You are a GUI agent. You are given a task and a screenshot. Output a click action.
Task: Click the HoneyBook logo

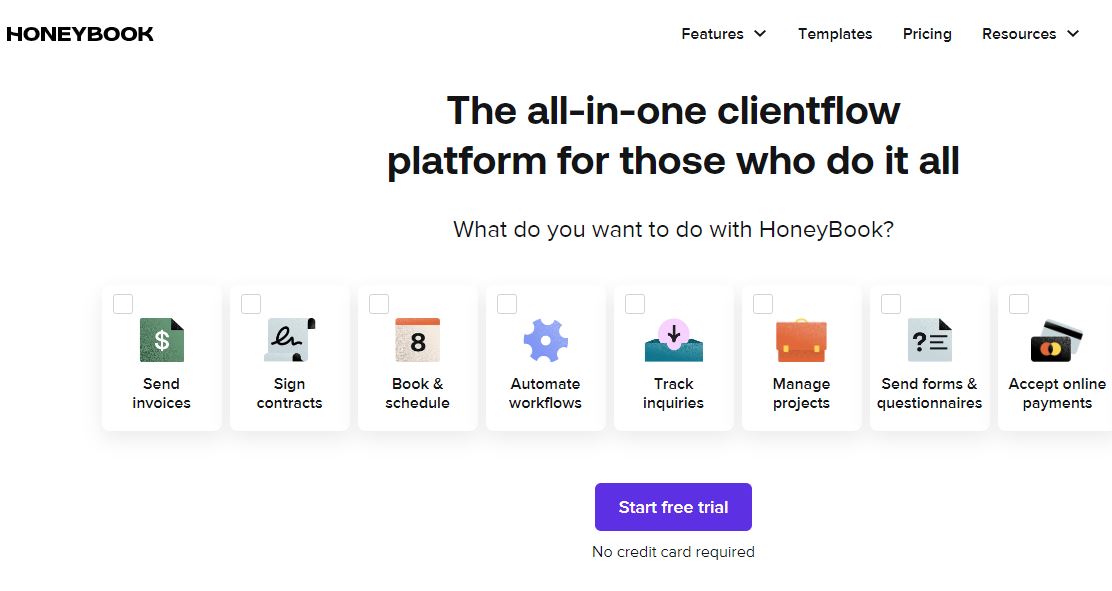80,34
